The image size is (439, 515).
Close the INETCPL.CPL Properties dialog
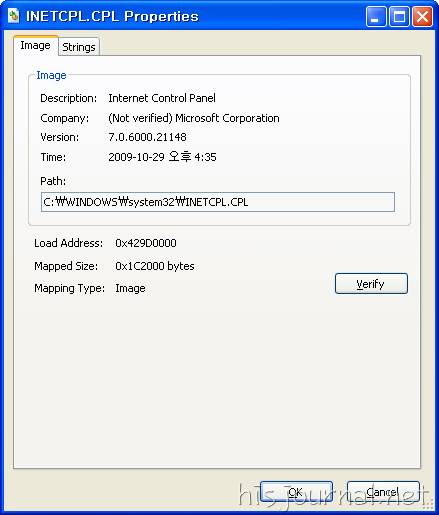[422, 16]
